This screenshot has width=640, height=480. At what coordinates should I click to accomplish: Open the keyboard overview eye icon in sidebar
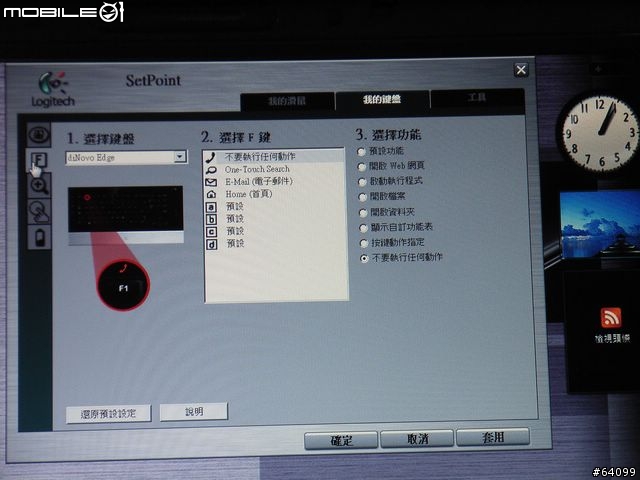tap(39, 134)
